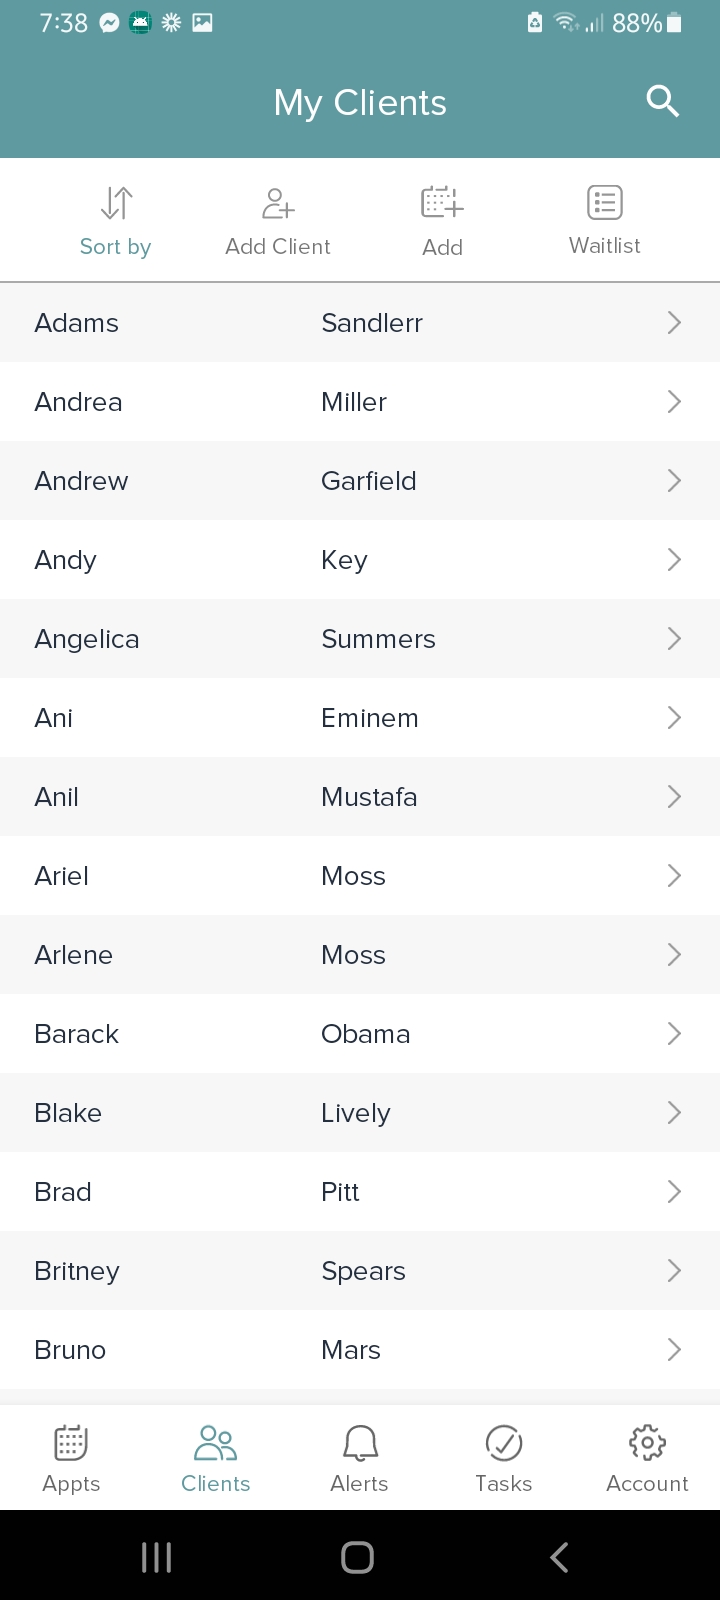This screenshot has height=1600, width=720.
Task: Tap the search magnifier icon
Action: (662, 101)
